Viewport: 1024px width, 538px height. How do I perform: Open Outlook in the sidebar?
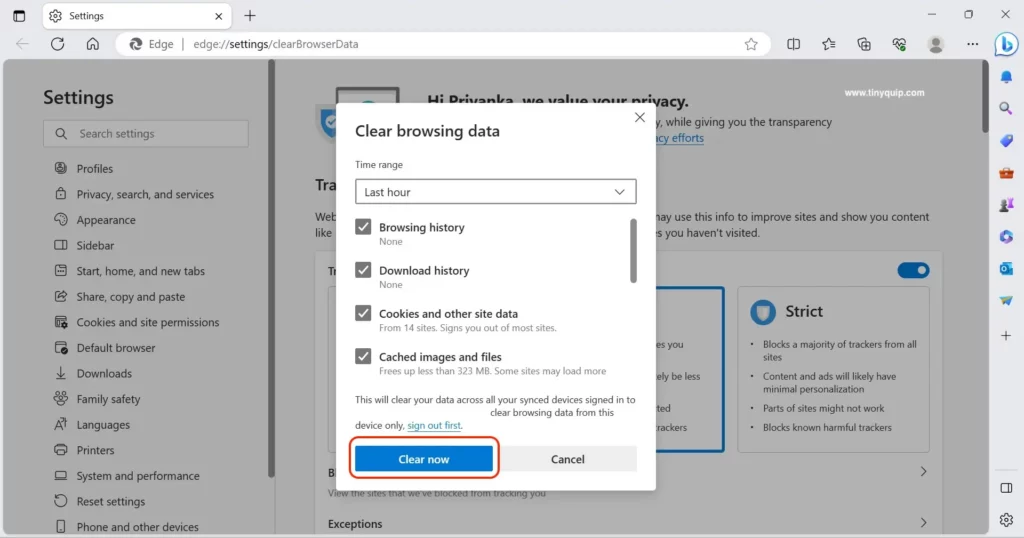coord(1006,268)
